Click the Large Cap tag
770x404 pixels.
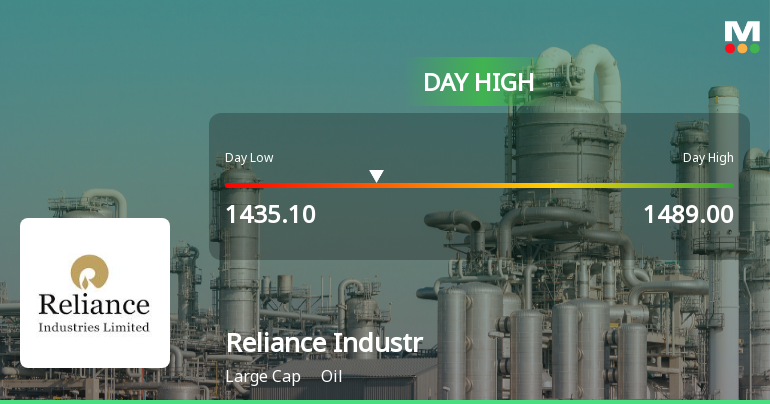pos(263,377)
